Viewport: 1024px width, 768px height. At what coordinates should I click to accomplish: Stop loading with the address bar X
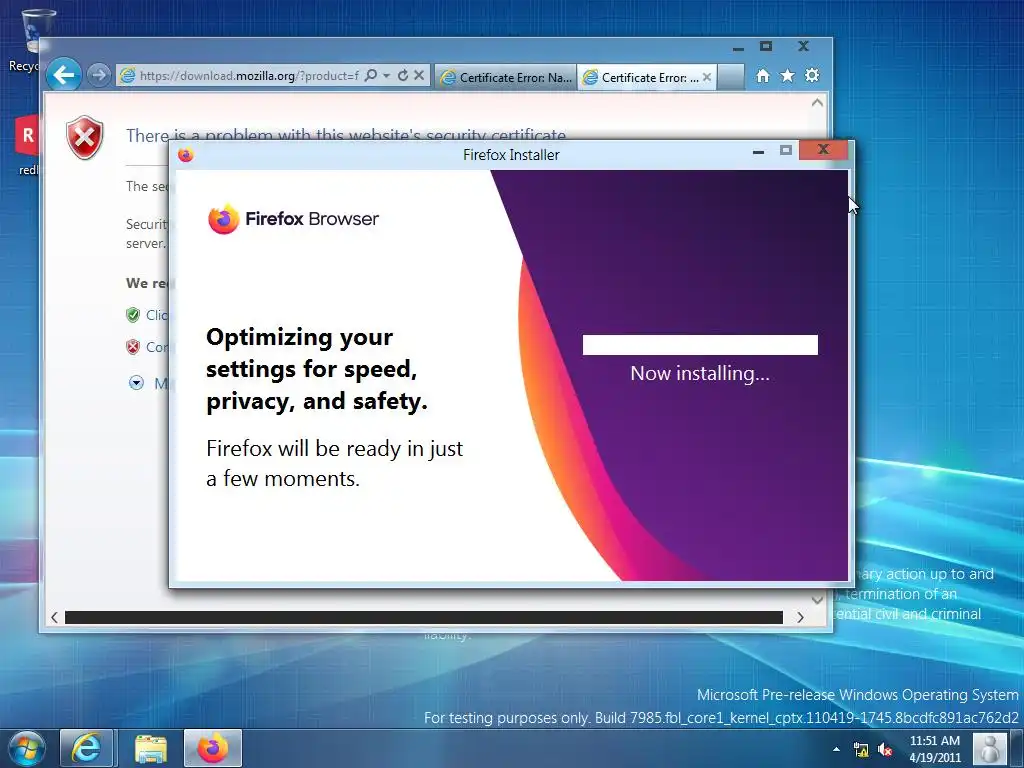419,76
